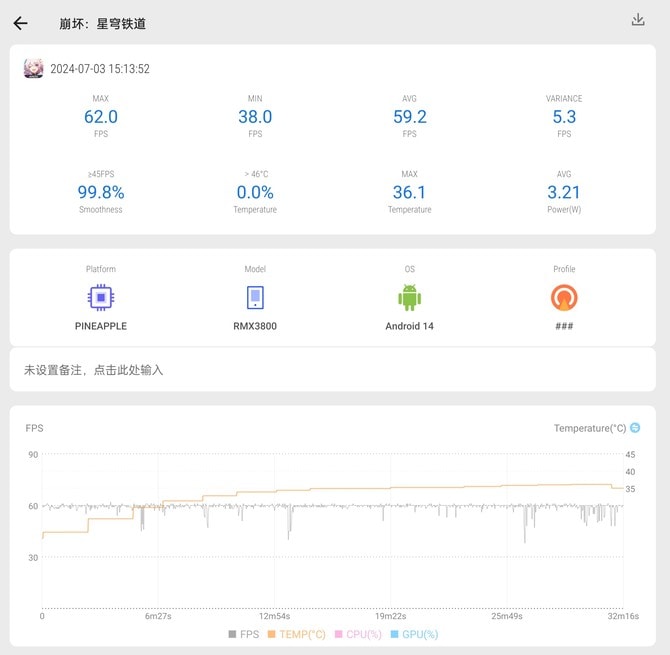Tap the RMX3800 phone model icon
Viewport: 670px width, 655px height.
pyautogui.click(x=255, y=298)
